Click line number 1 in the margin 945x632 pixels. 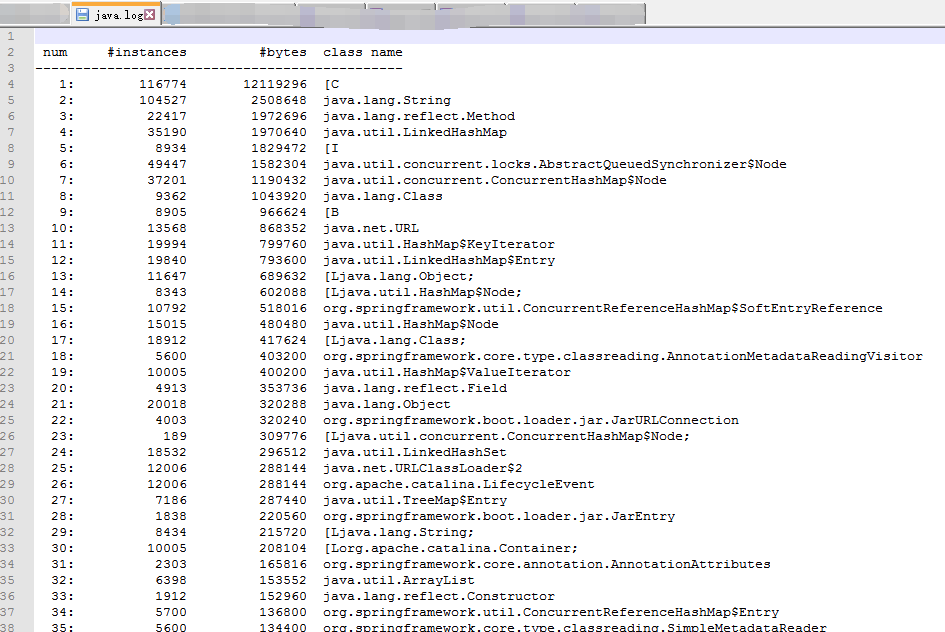11,36
